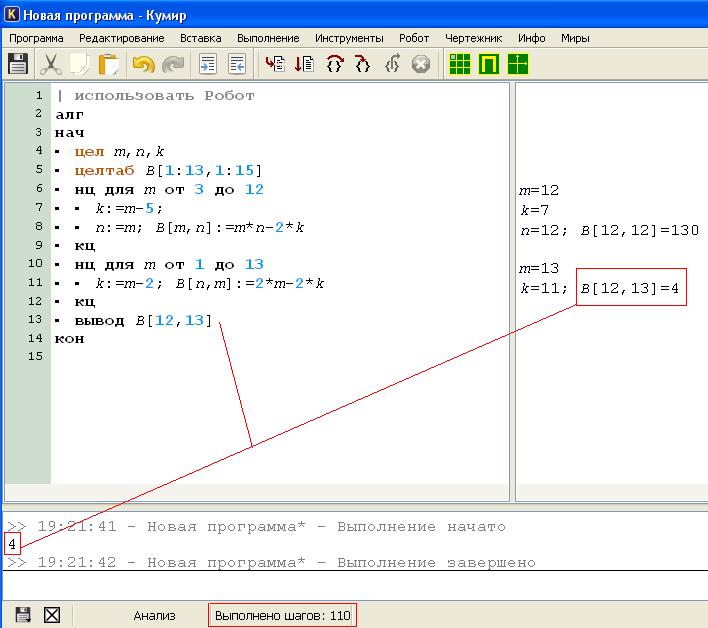This screenshot has width=708, height=628.
Task: Open the Программа menu
Action: tap(36, 38)
